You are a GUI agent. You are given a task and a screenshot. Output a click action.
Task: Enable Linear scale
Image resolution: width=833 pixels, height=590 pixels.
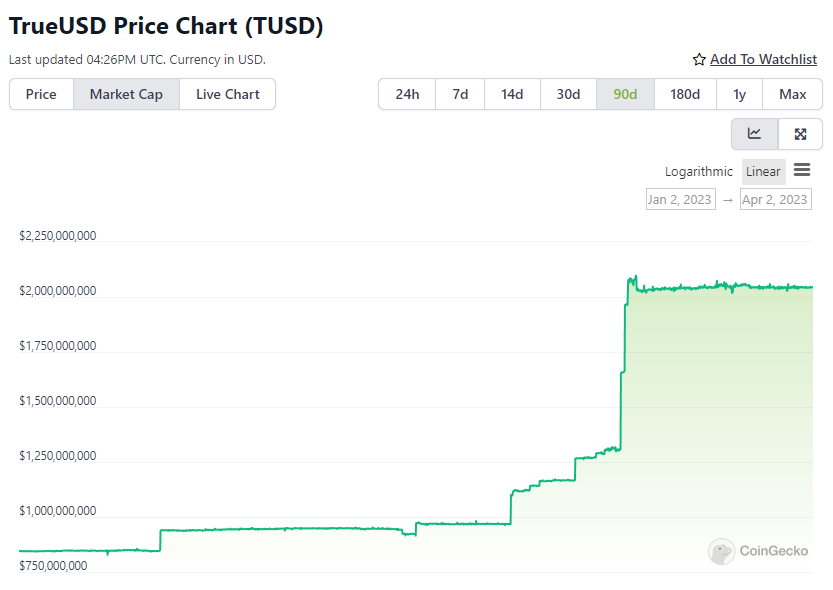763,172
